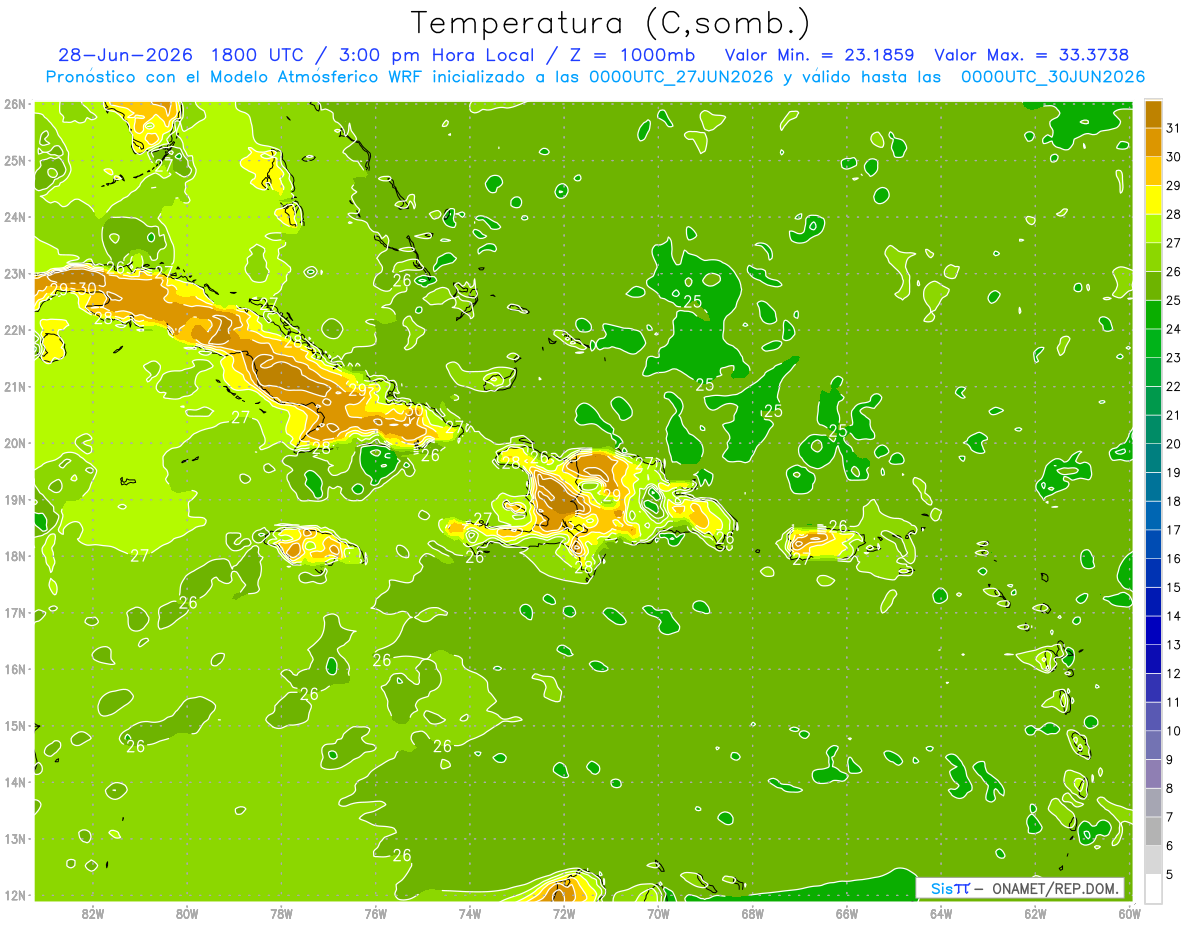Click the brown swatch above 31 on color bar
The image size is (1200, 927).
1153,113
